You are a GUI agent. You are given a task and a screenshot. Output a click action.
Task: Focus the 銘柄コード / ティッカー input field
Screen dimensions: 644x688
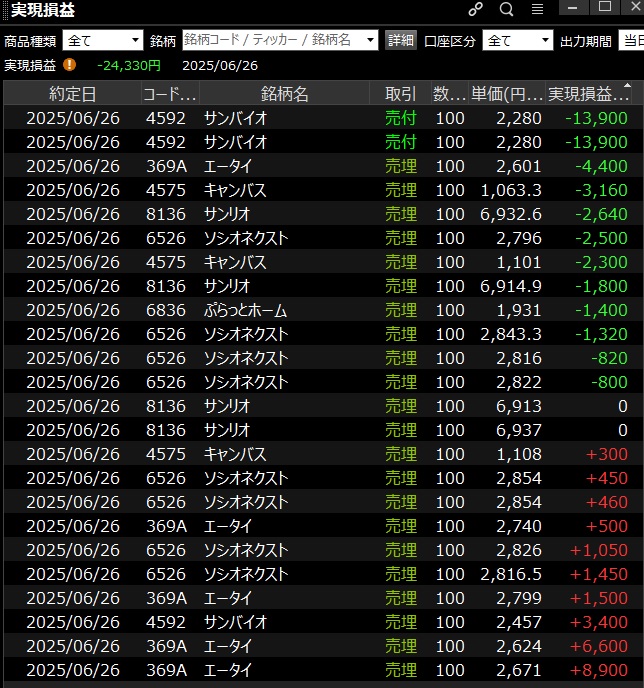click(x=273, y=40)
